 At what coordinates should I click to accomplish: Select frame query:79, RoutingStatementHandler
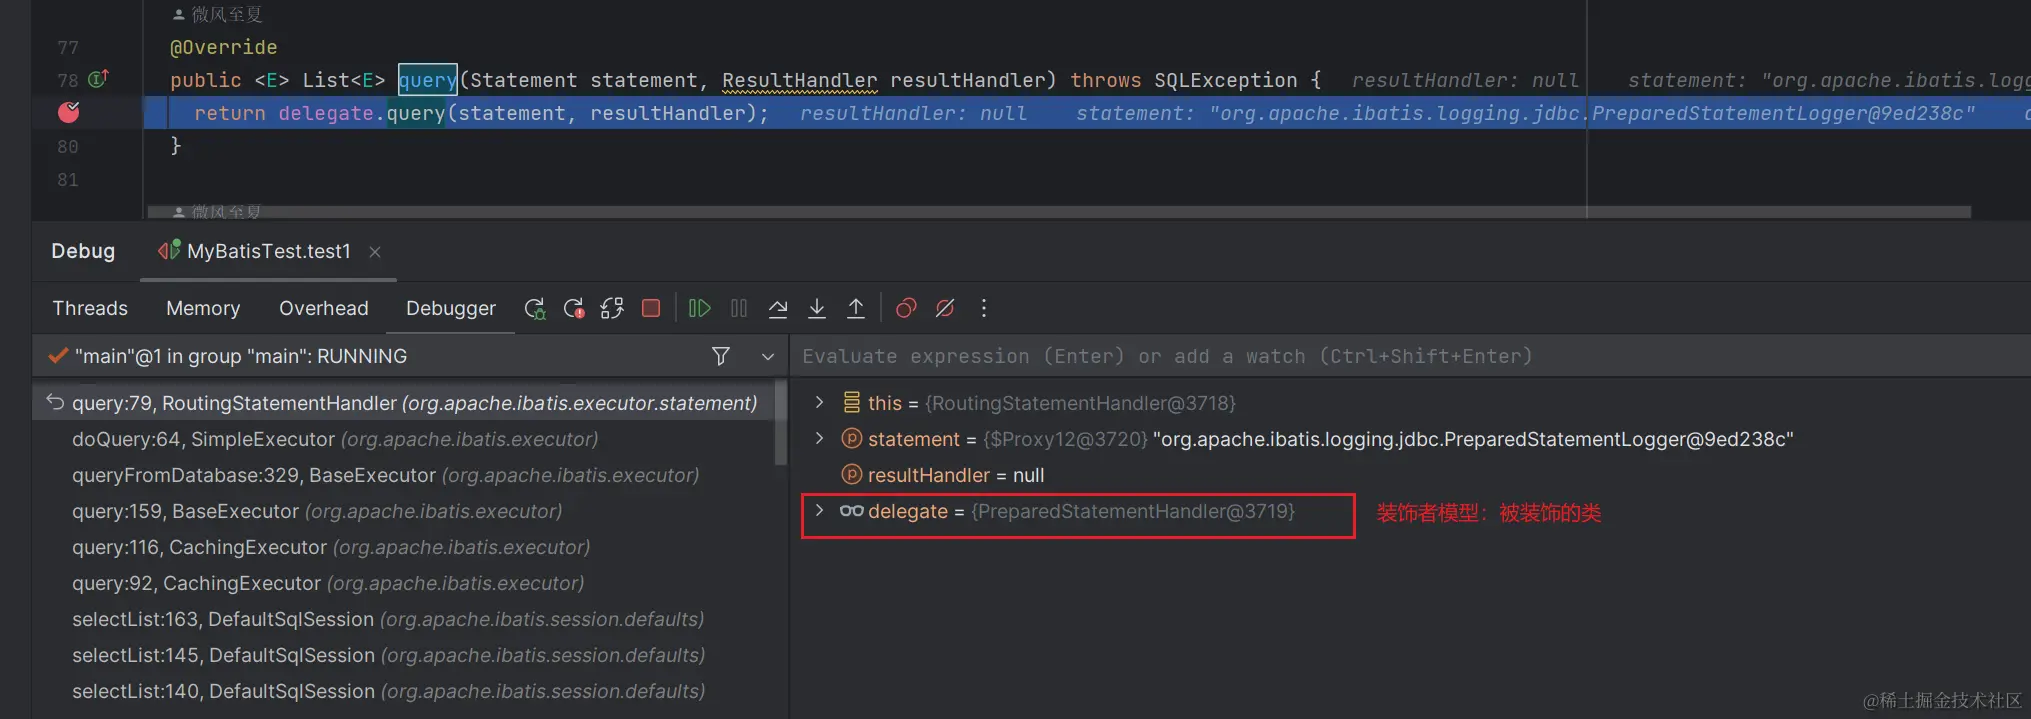pyautogui.click(x=406, y=403)
